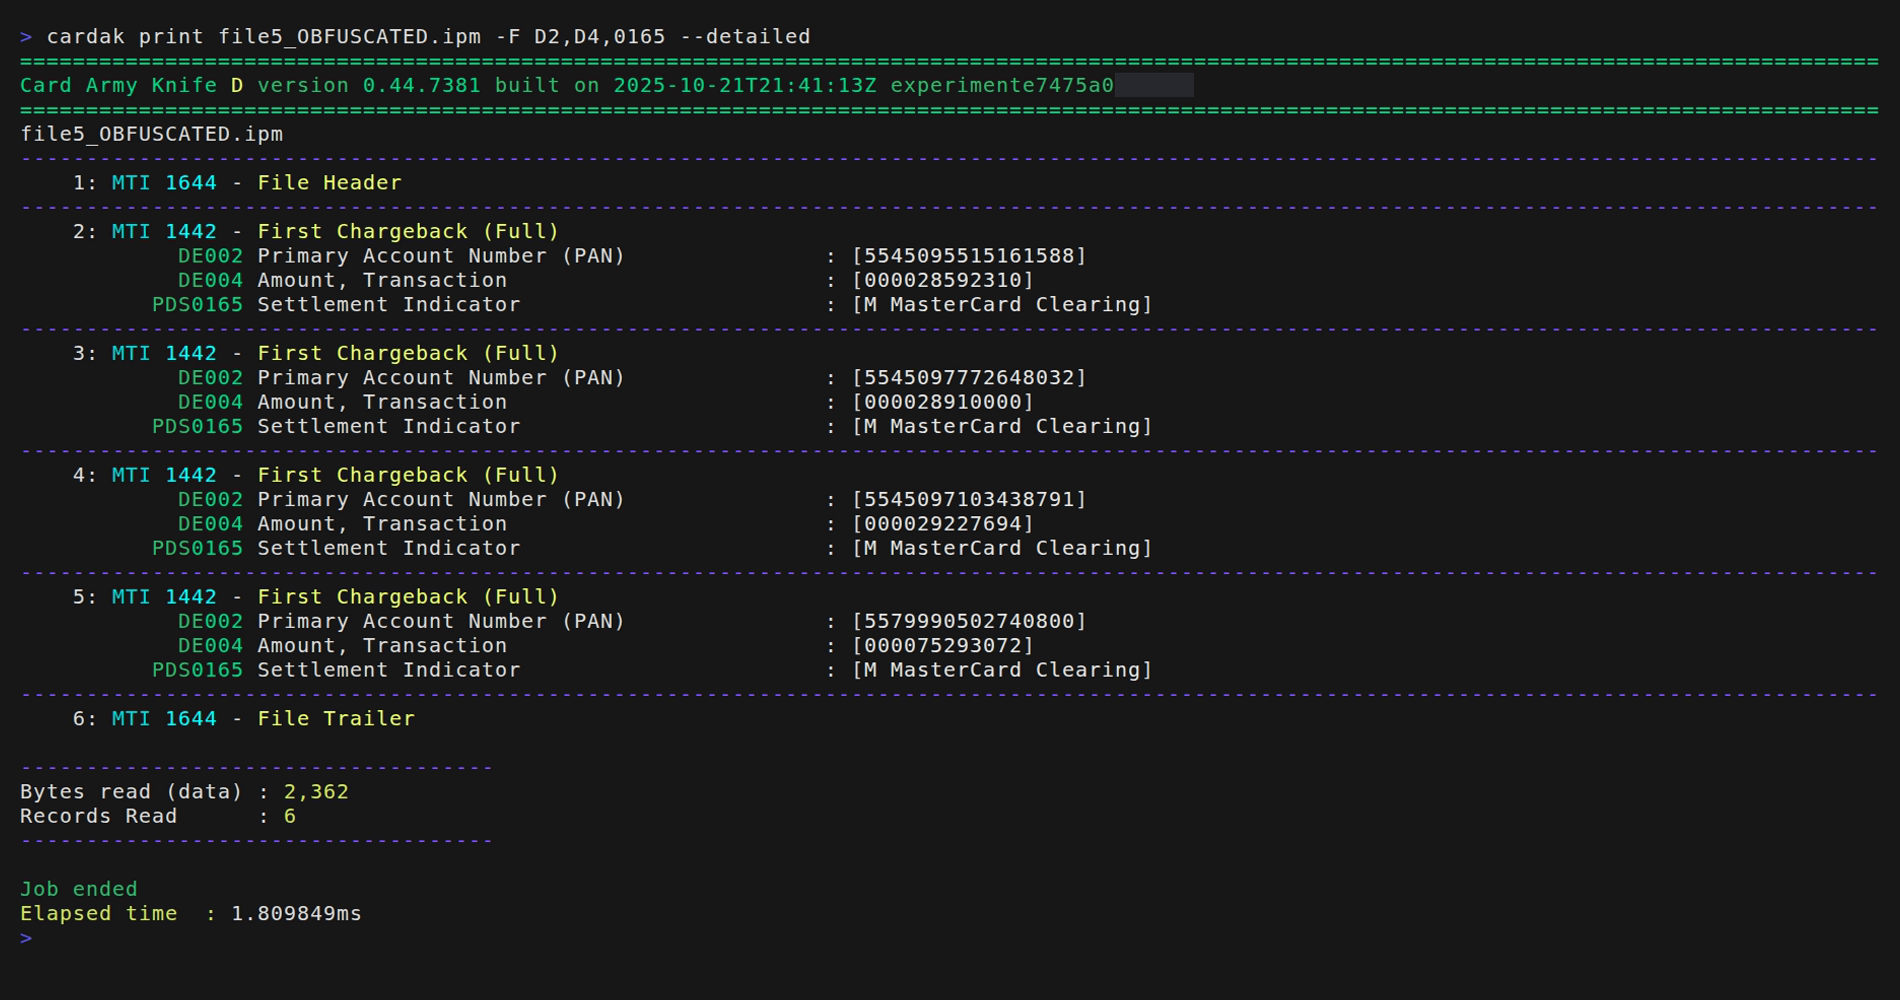Click the MTI 1644 File Header record label
The height and width of the screenshot is (1000, 1900).
pos(255,182)
